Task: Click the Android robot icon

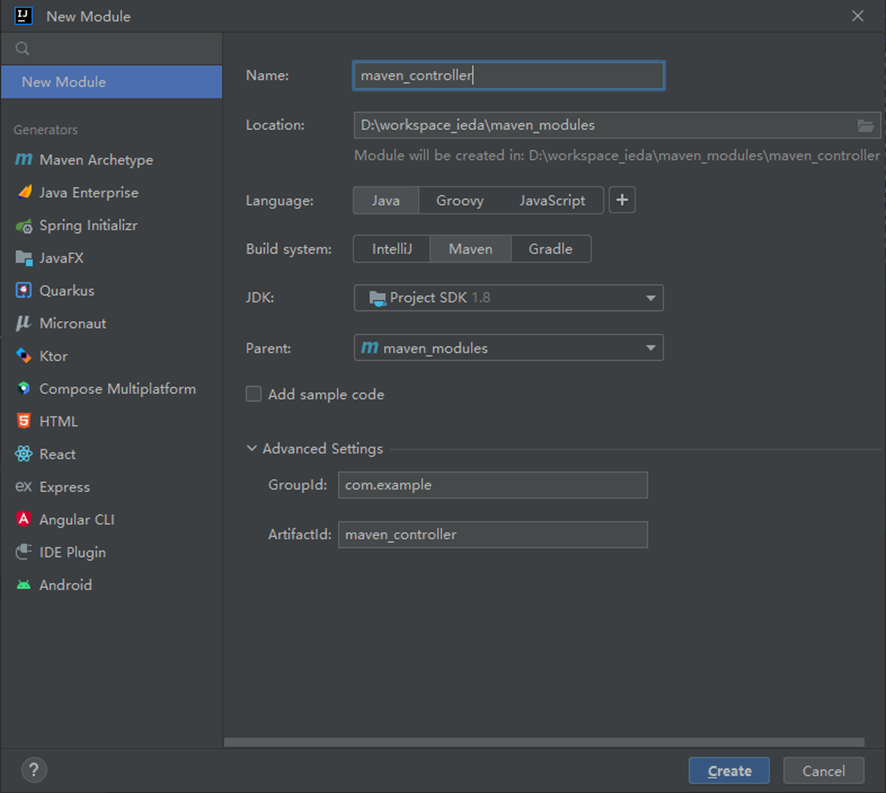Action: point(23,585)
